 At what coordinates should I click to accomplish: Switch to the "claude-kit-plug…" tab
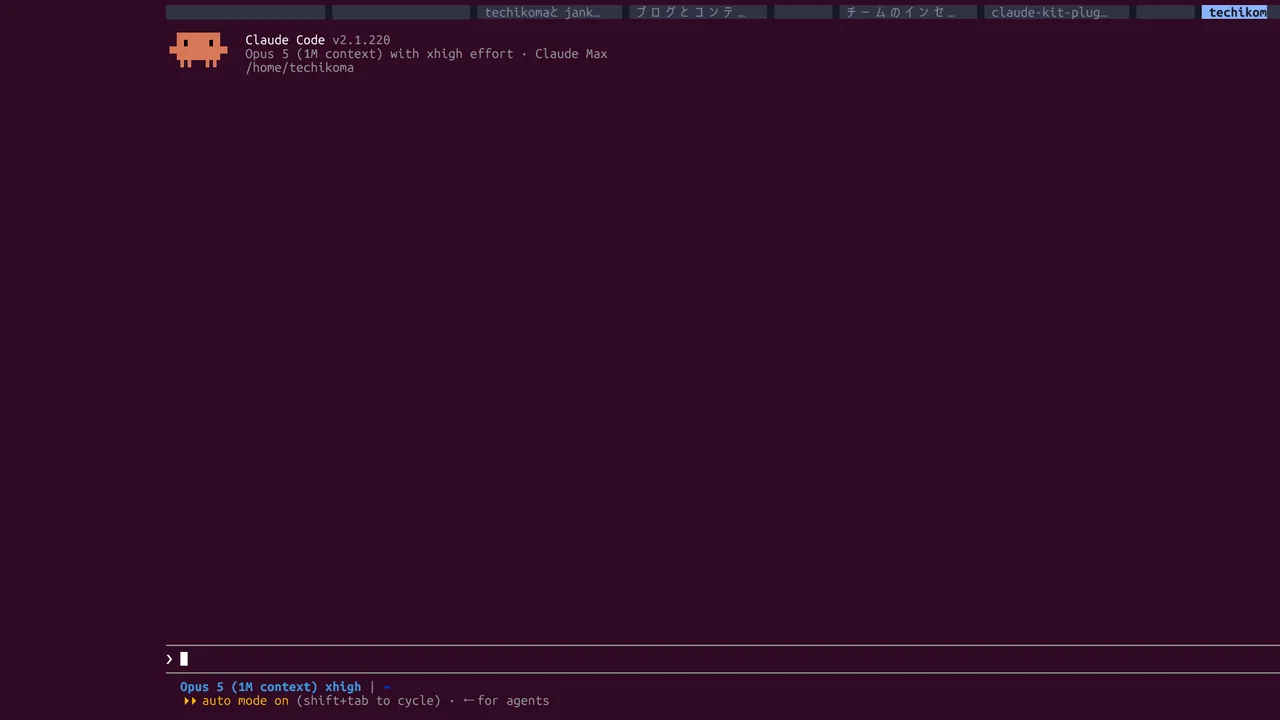tap(1056, 12)
